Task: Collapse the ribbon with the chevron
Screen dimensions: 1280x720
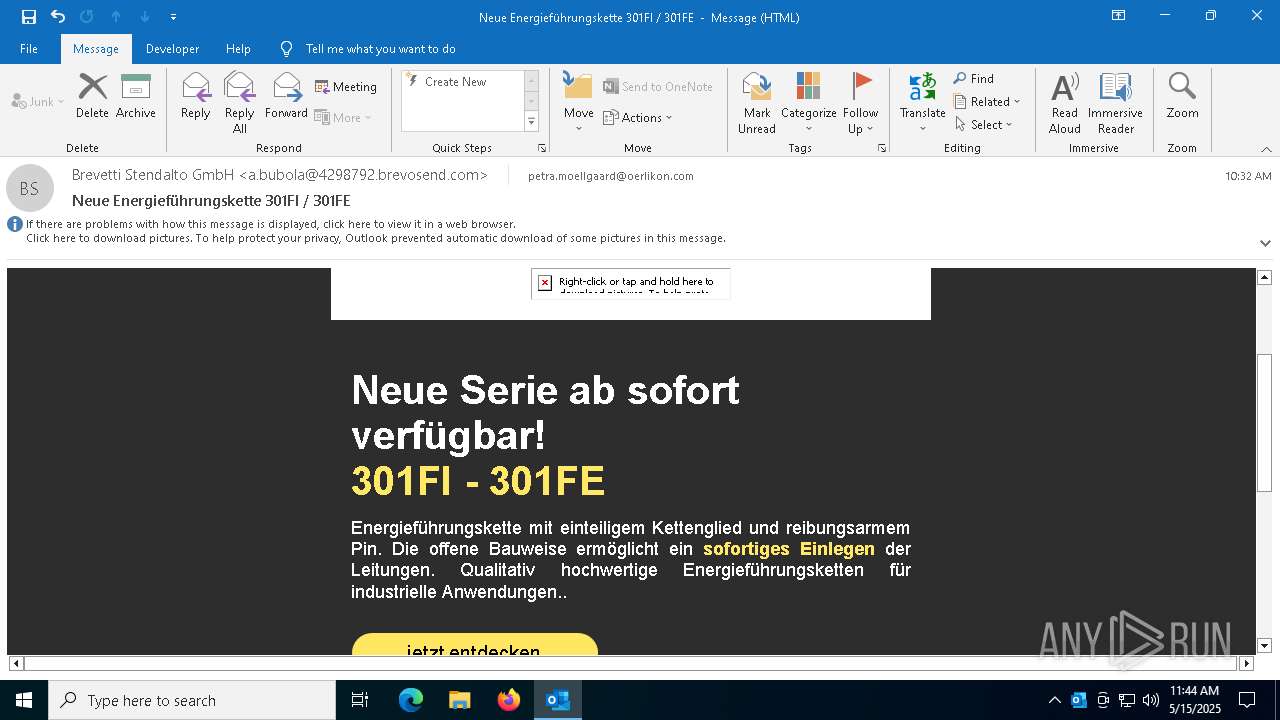Action: [x=1265, y=149]
